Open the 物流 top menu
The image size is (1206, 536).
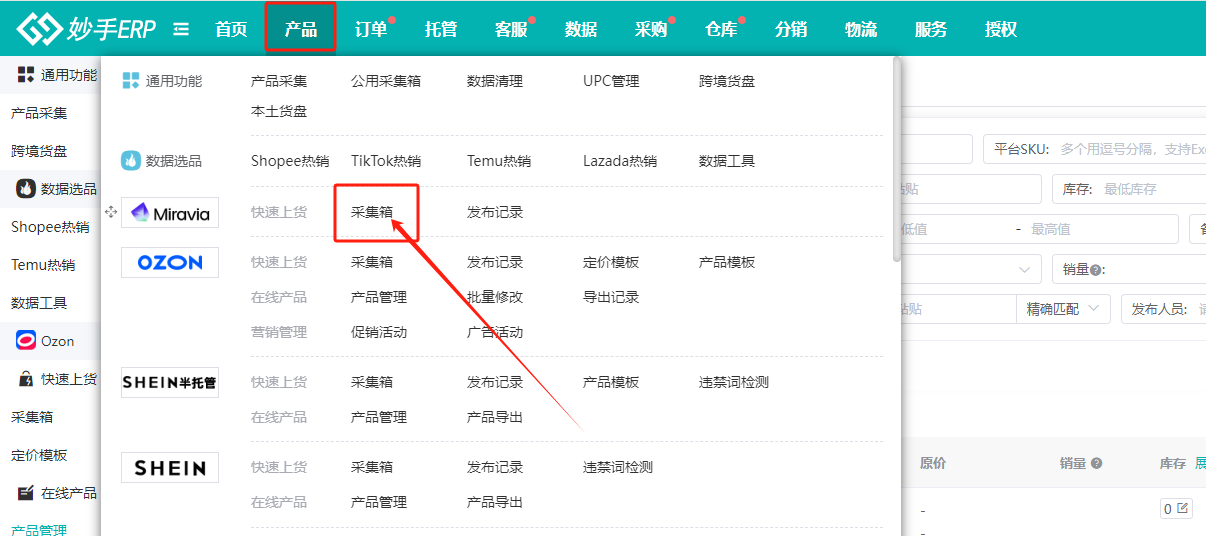[x=861, y=29]
